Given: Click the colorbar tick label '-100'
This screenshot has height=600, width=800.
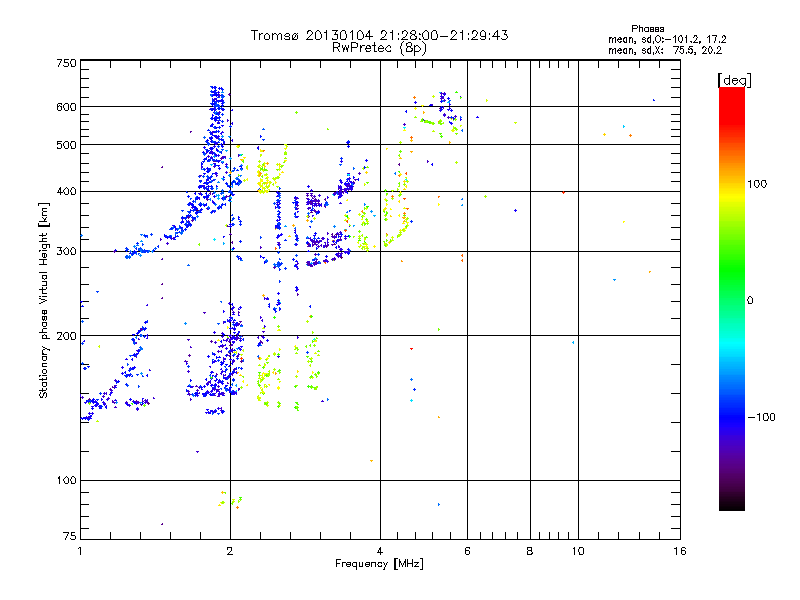Looking at the screenshot, I should (x=761, y=417).
